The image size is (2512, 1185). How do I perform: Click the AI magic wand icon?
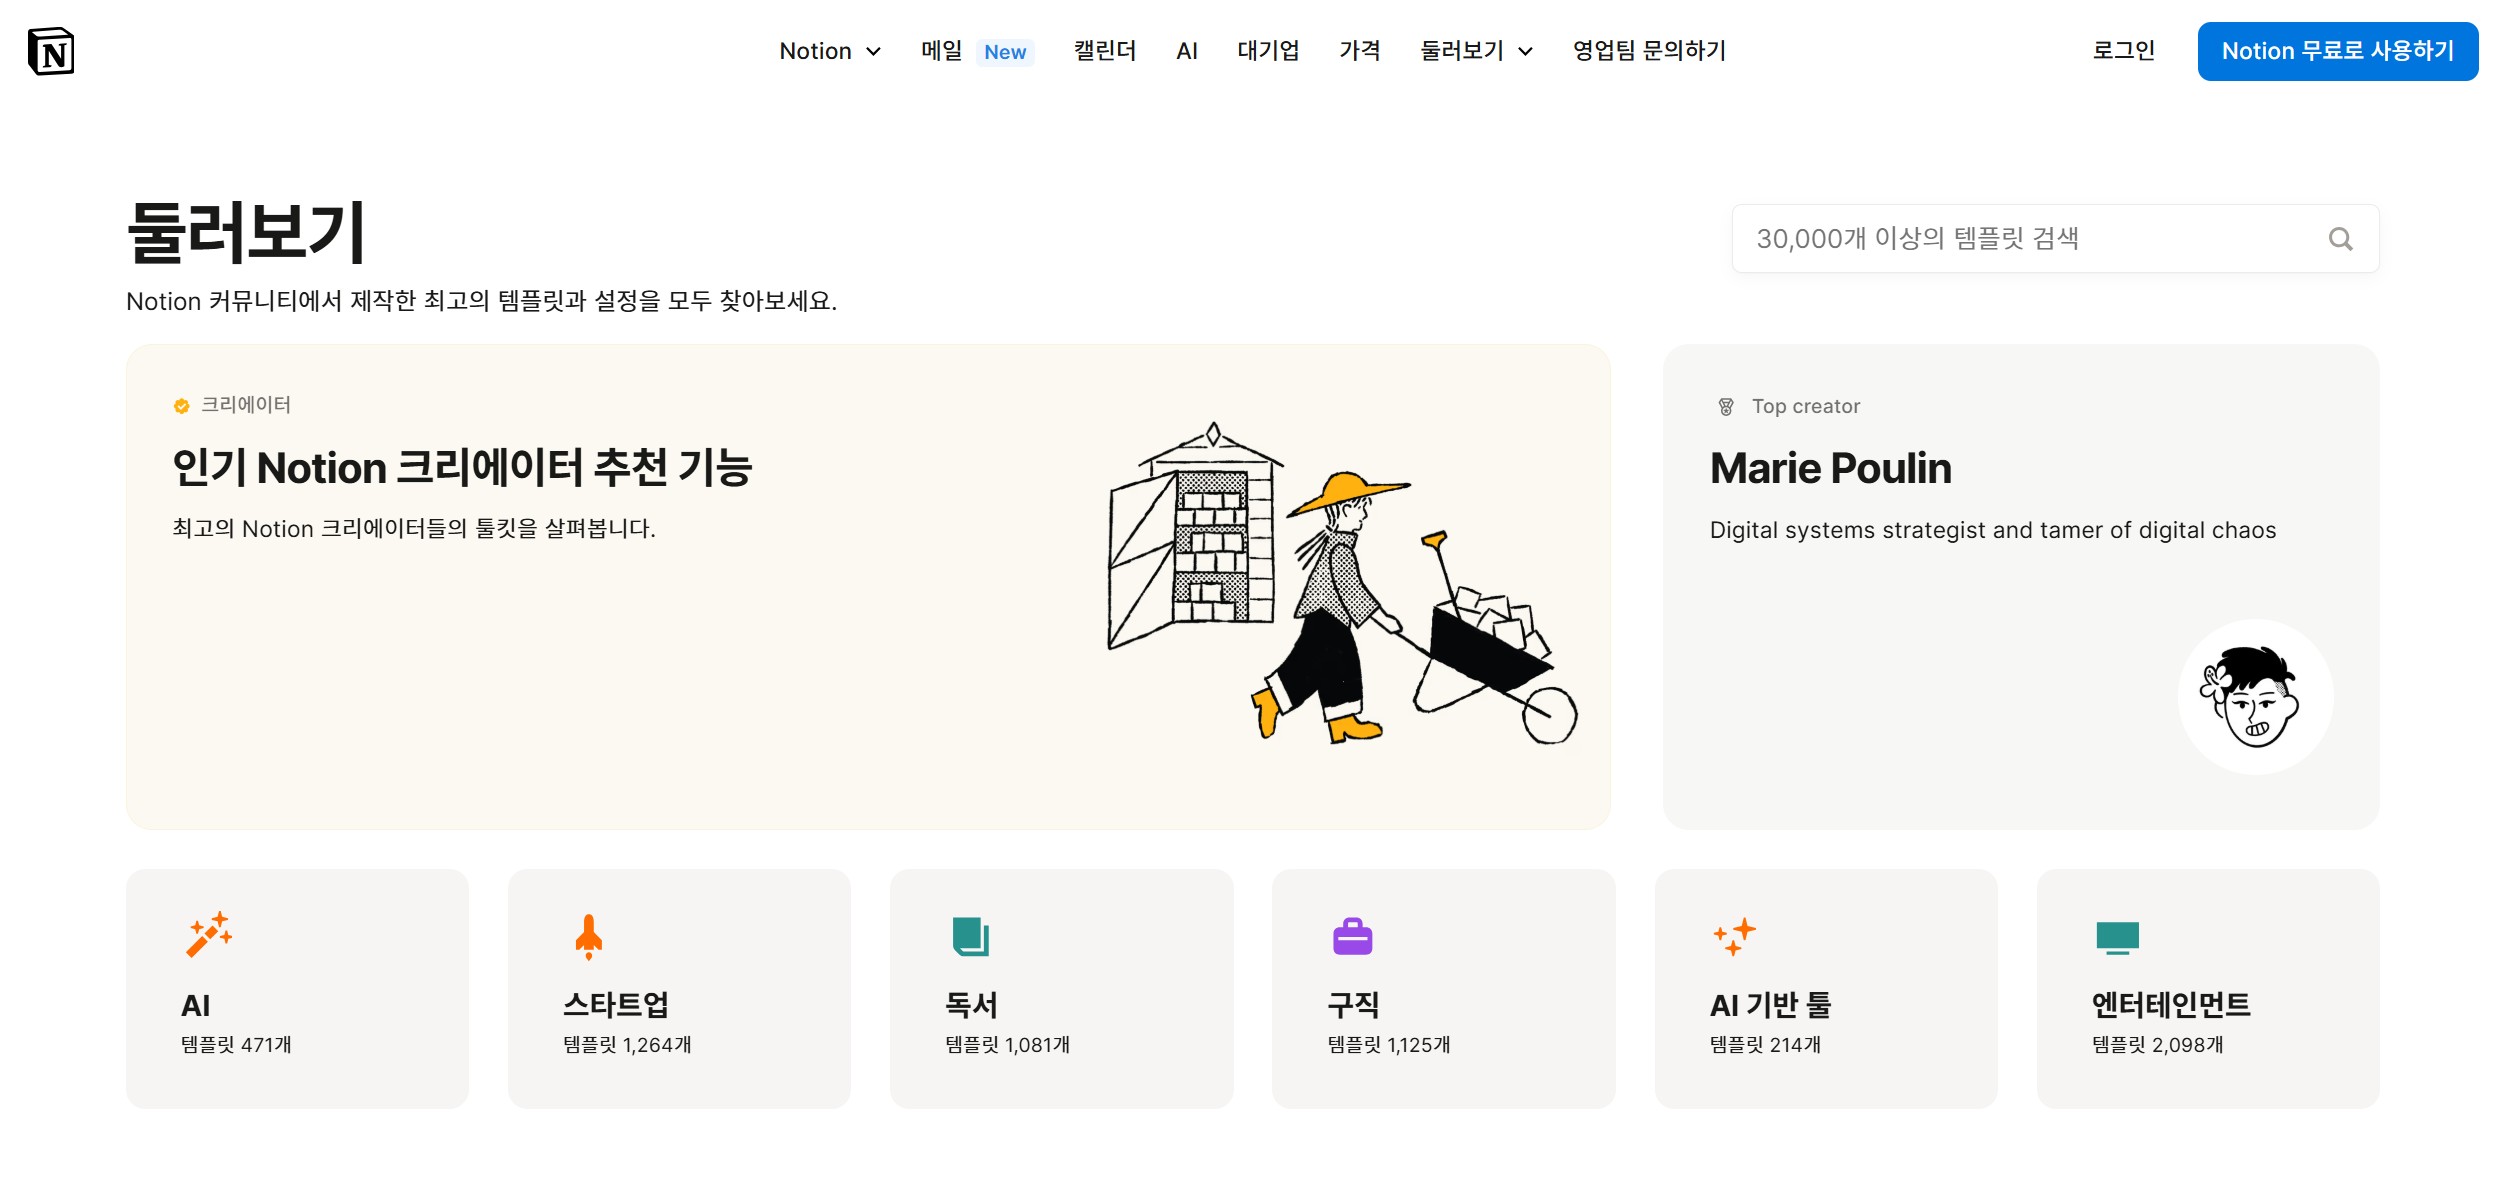pos(209,935)
